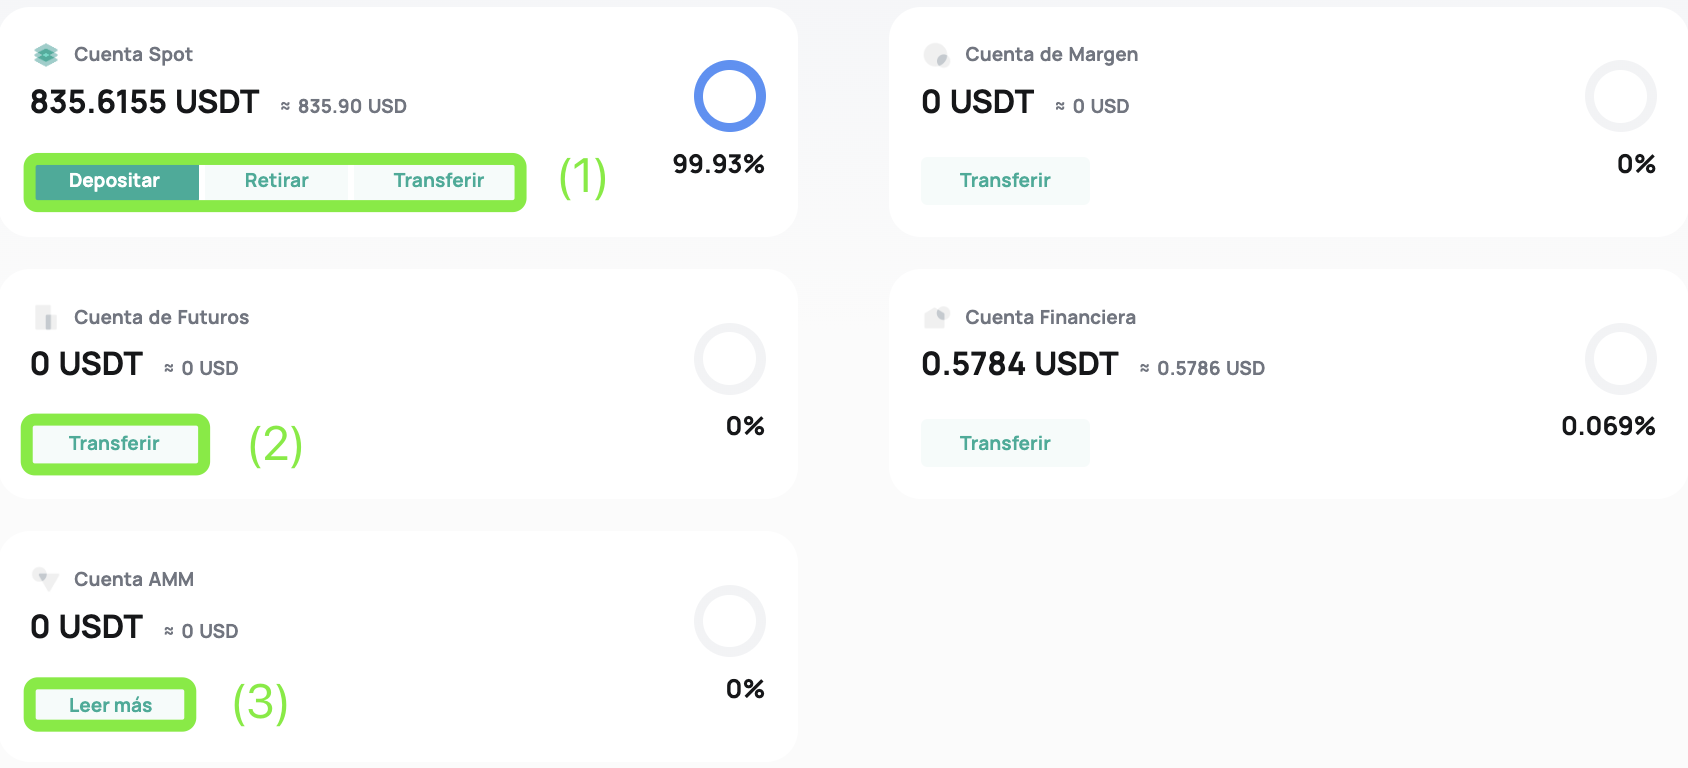Click Retirar in Cuenta Spot

276,181
